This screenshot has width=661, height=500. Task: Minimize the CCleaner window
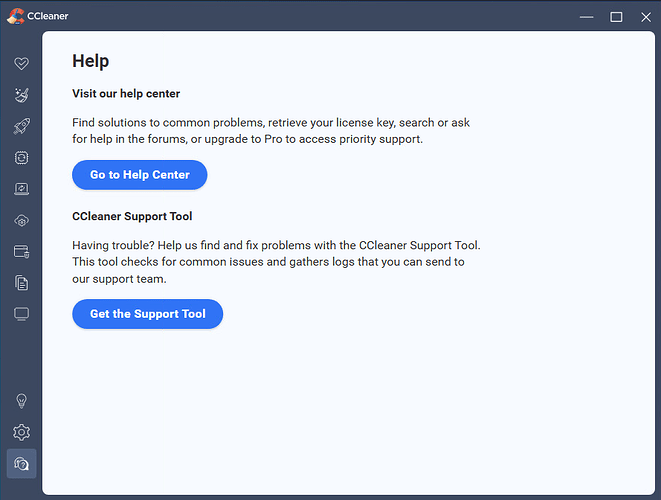point(585,16)
